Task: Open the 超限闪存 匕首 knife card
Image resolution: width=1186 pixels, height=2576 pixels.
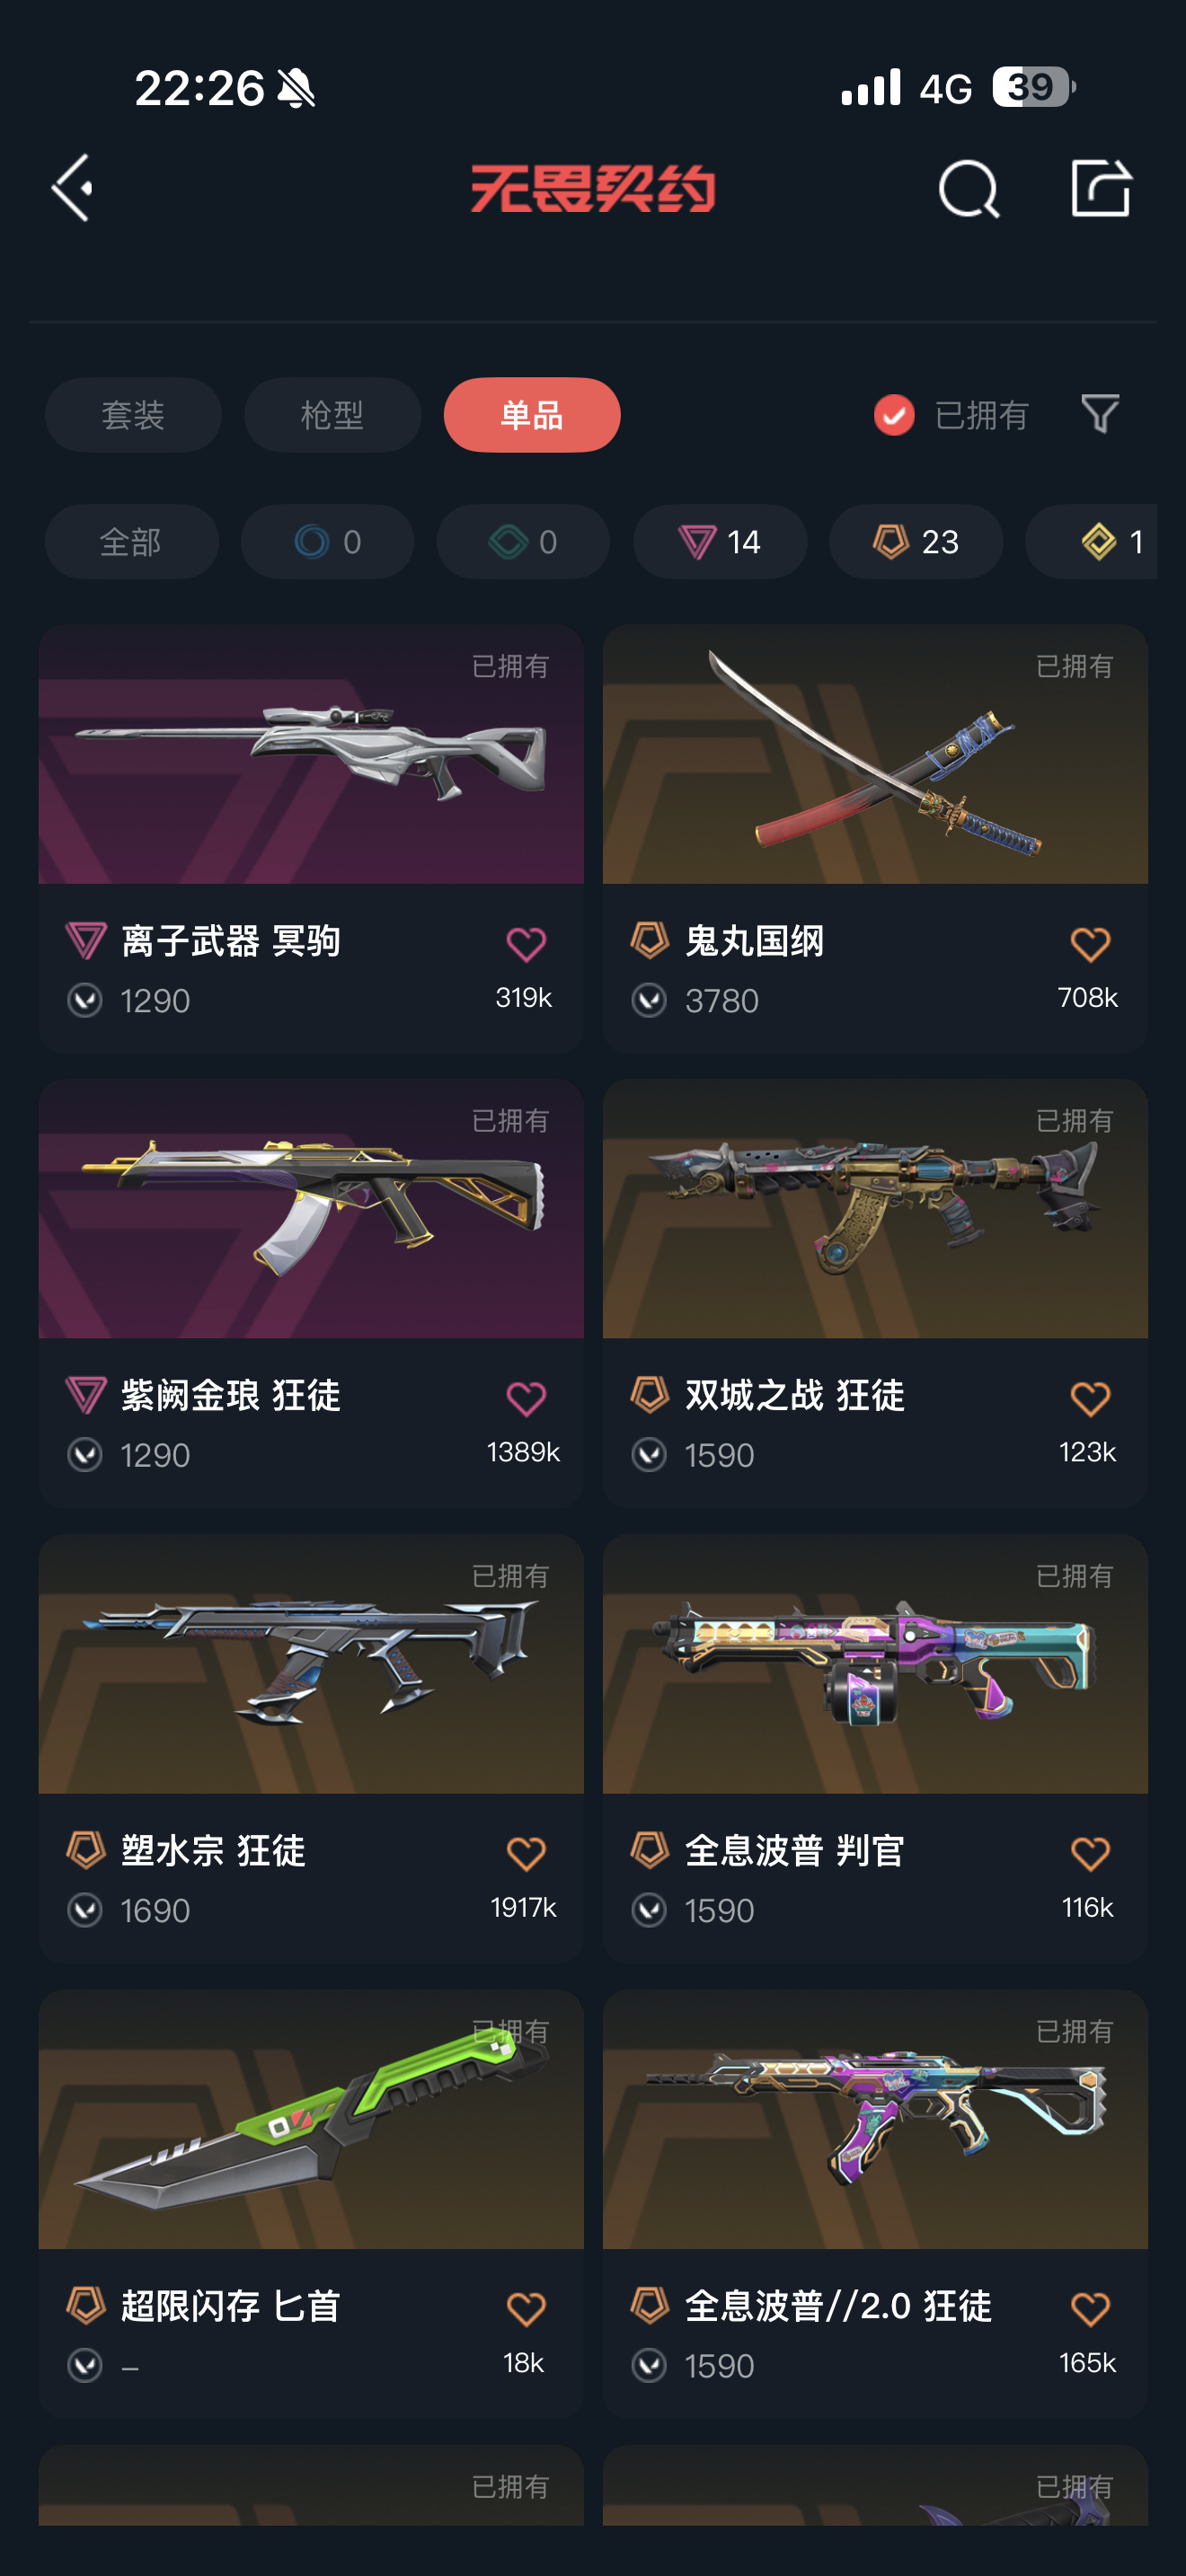Action: pyautogui.click(x=311, y=2204)
